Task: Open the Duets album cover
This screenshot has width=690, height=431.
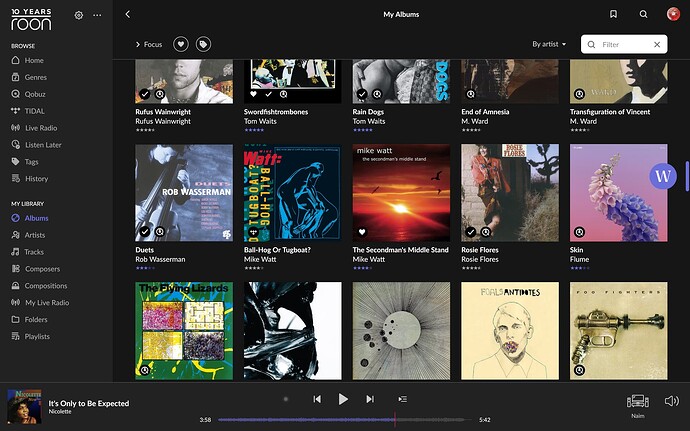Action: [184, 193]
